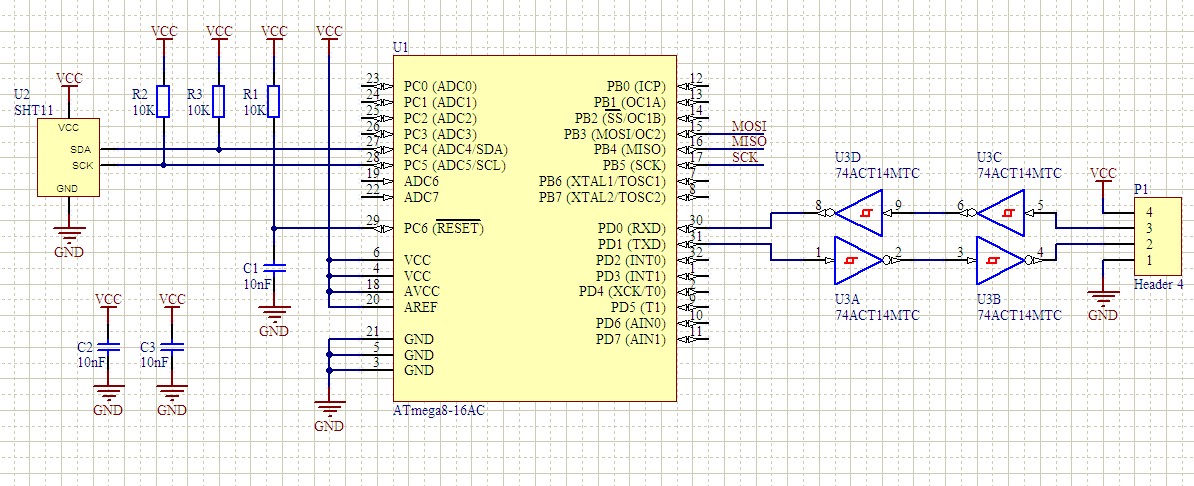
Task: Click resistor R2 symbol
Action: pyautogui.click(x=164, y=101)
